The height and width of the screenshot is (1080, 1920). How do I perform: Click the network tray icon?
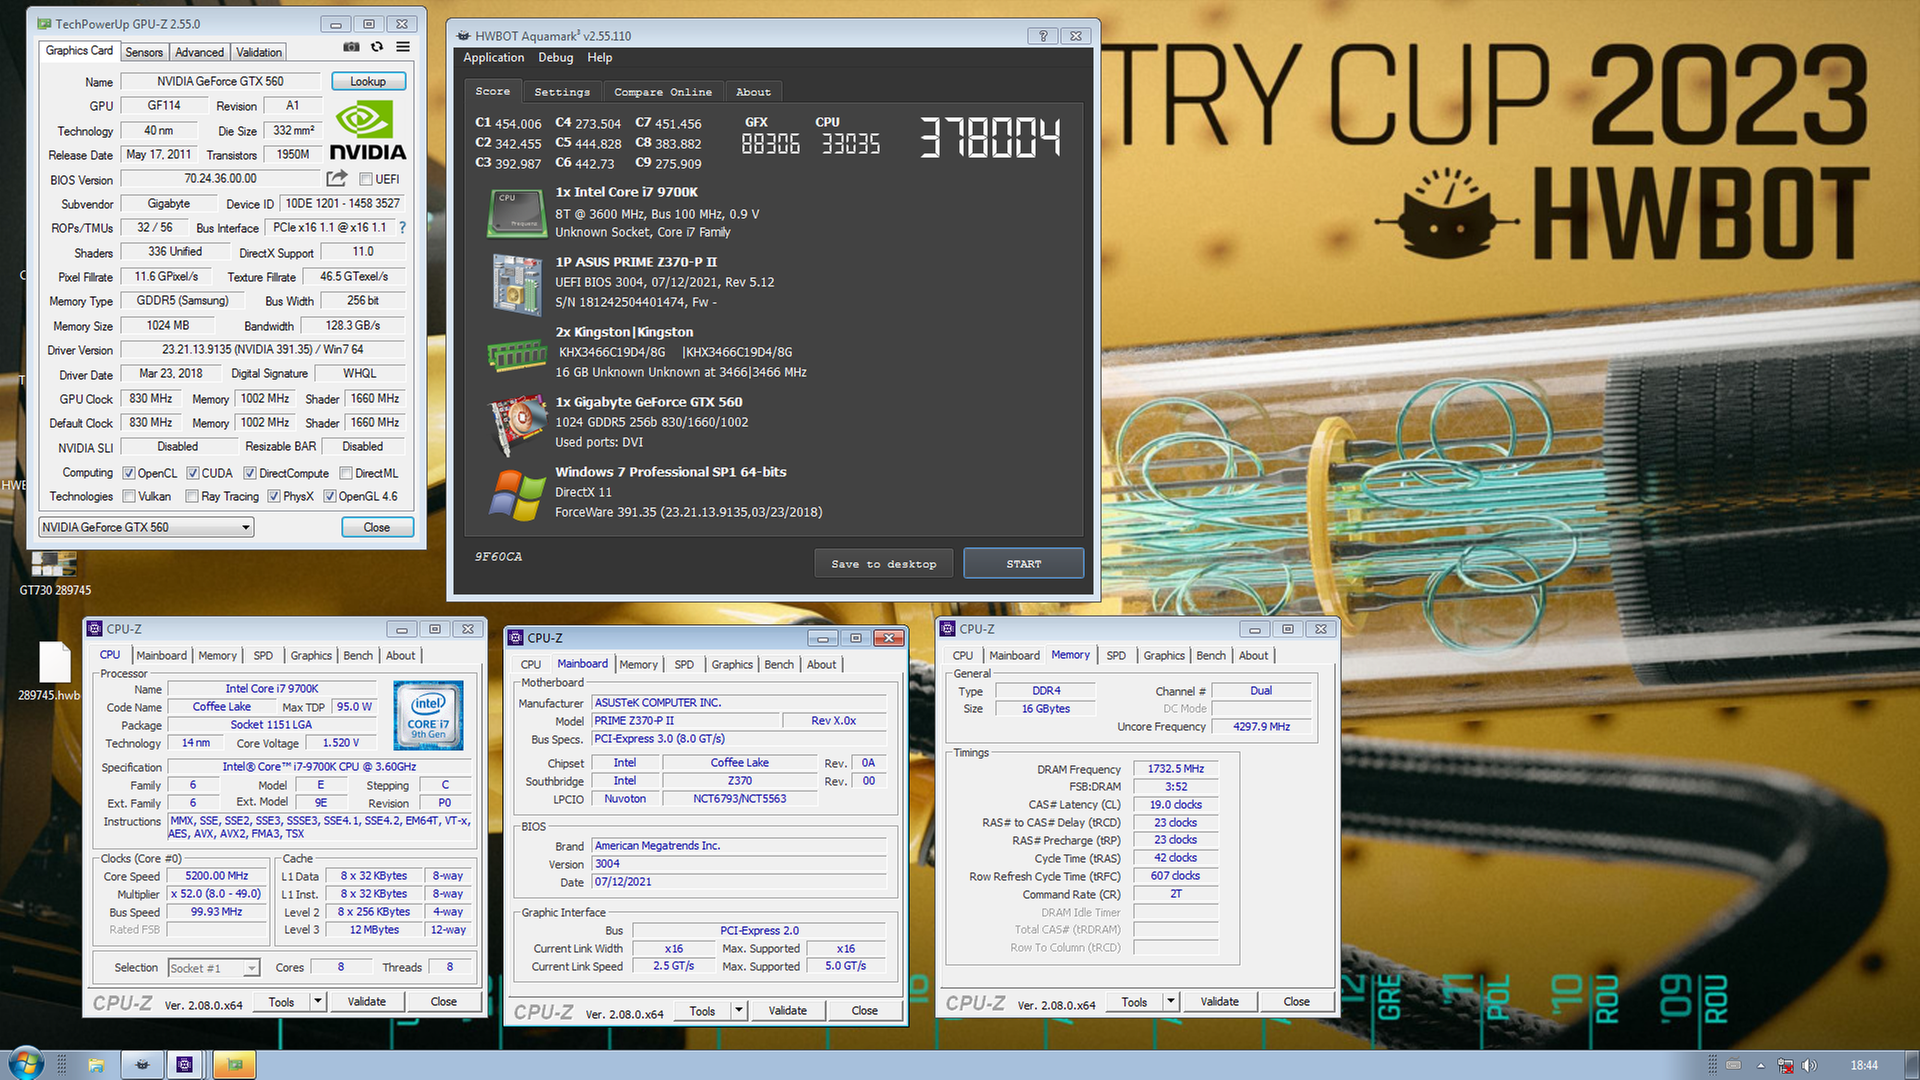tap(1785, 1066)
